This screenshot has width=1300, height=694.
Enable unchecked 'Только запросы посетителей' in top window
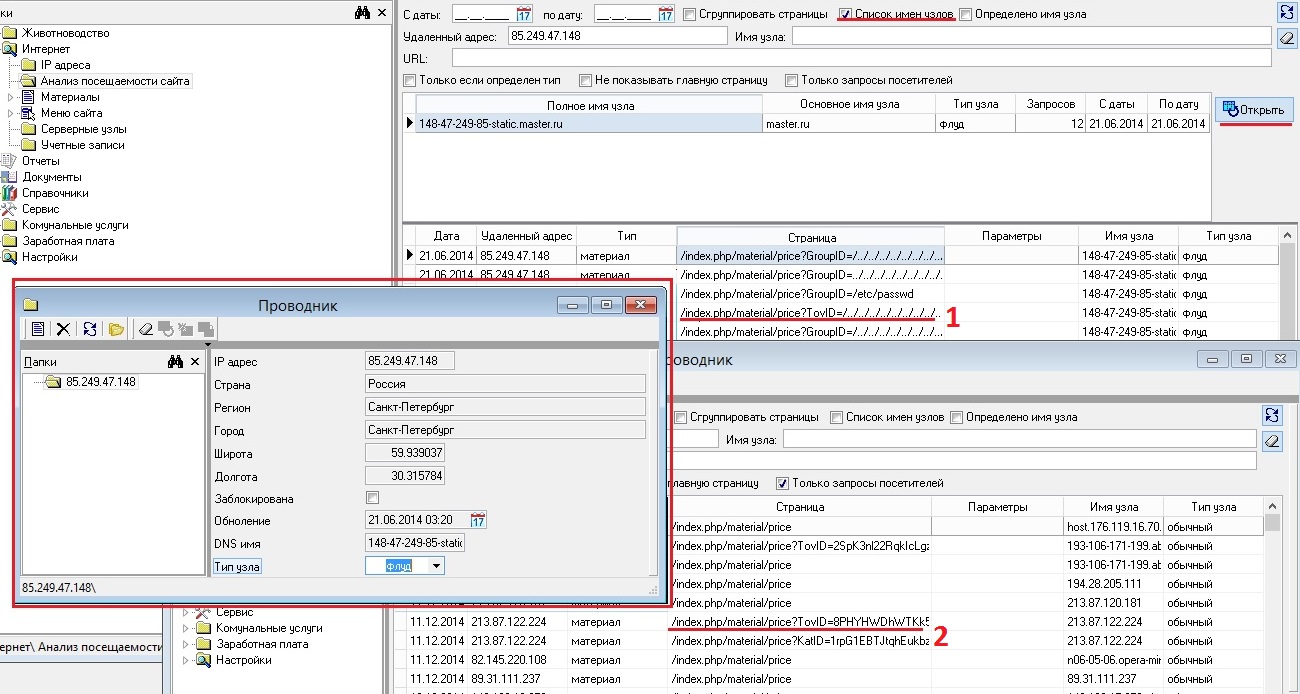pyautogui.click(x=791, y=80)
